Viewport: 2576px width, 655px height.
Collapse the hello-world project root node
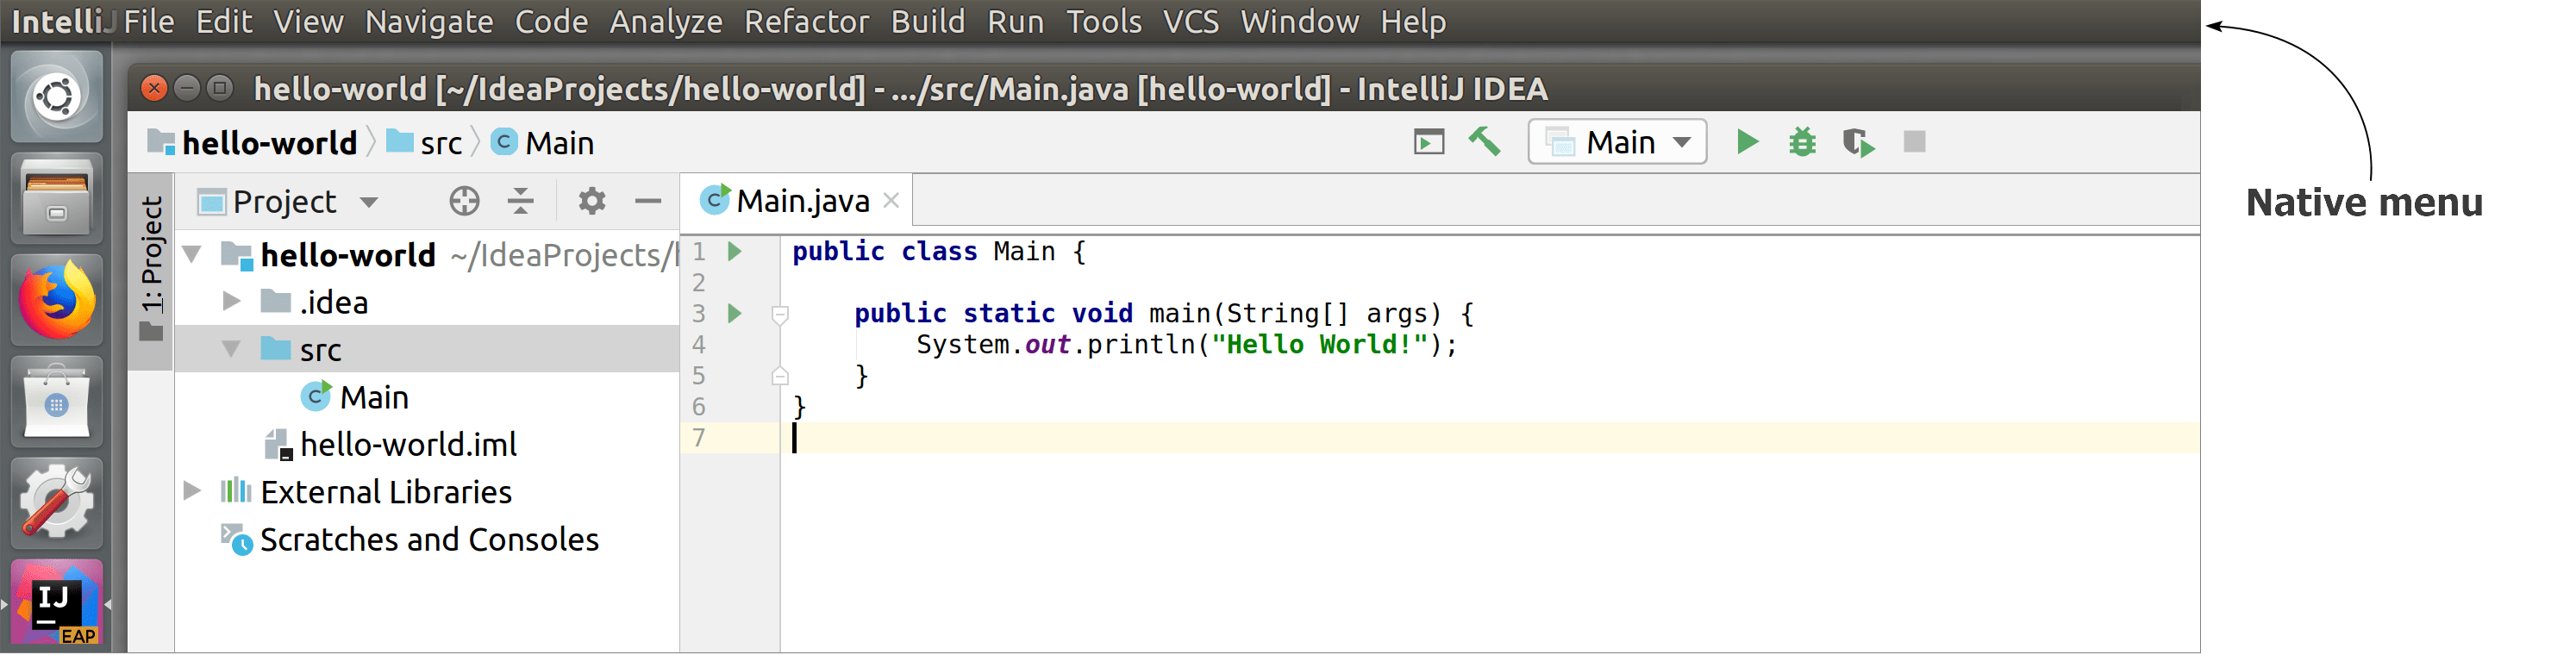pos(193,255)
